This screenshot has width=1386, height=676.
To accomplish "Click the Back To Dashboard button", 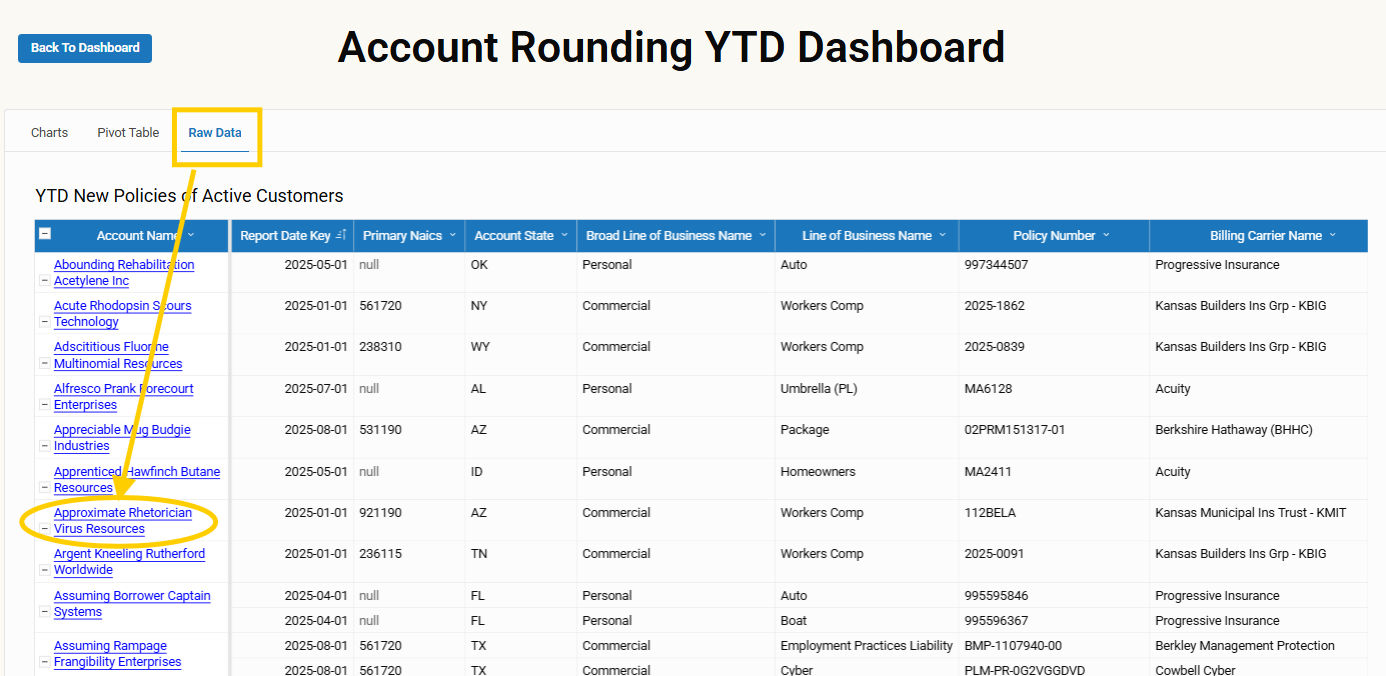I will coord(85,48).
